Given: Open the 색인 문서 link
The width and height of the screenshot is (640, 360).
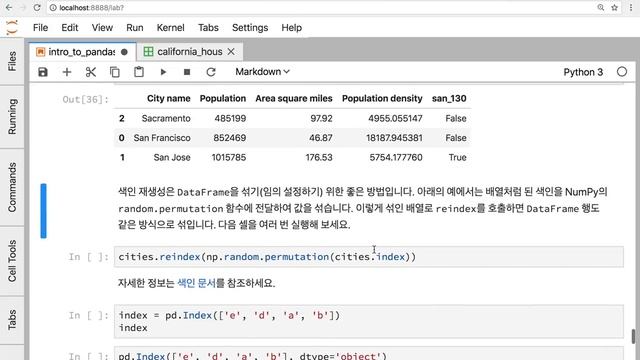Looking at the screenshot, I should coord(196,283).
